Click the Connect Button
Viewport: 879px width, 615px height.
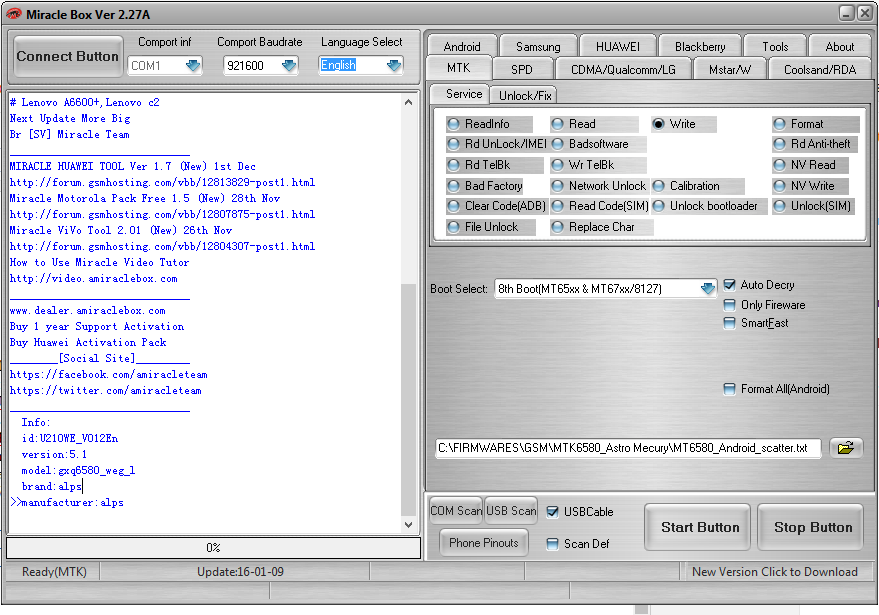coord(68,57)
